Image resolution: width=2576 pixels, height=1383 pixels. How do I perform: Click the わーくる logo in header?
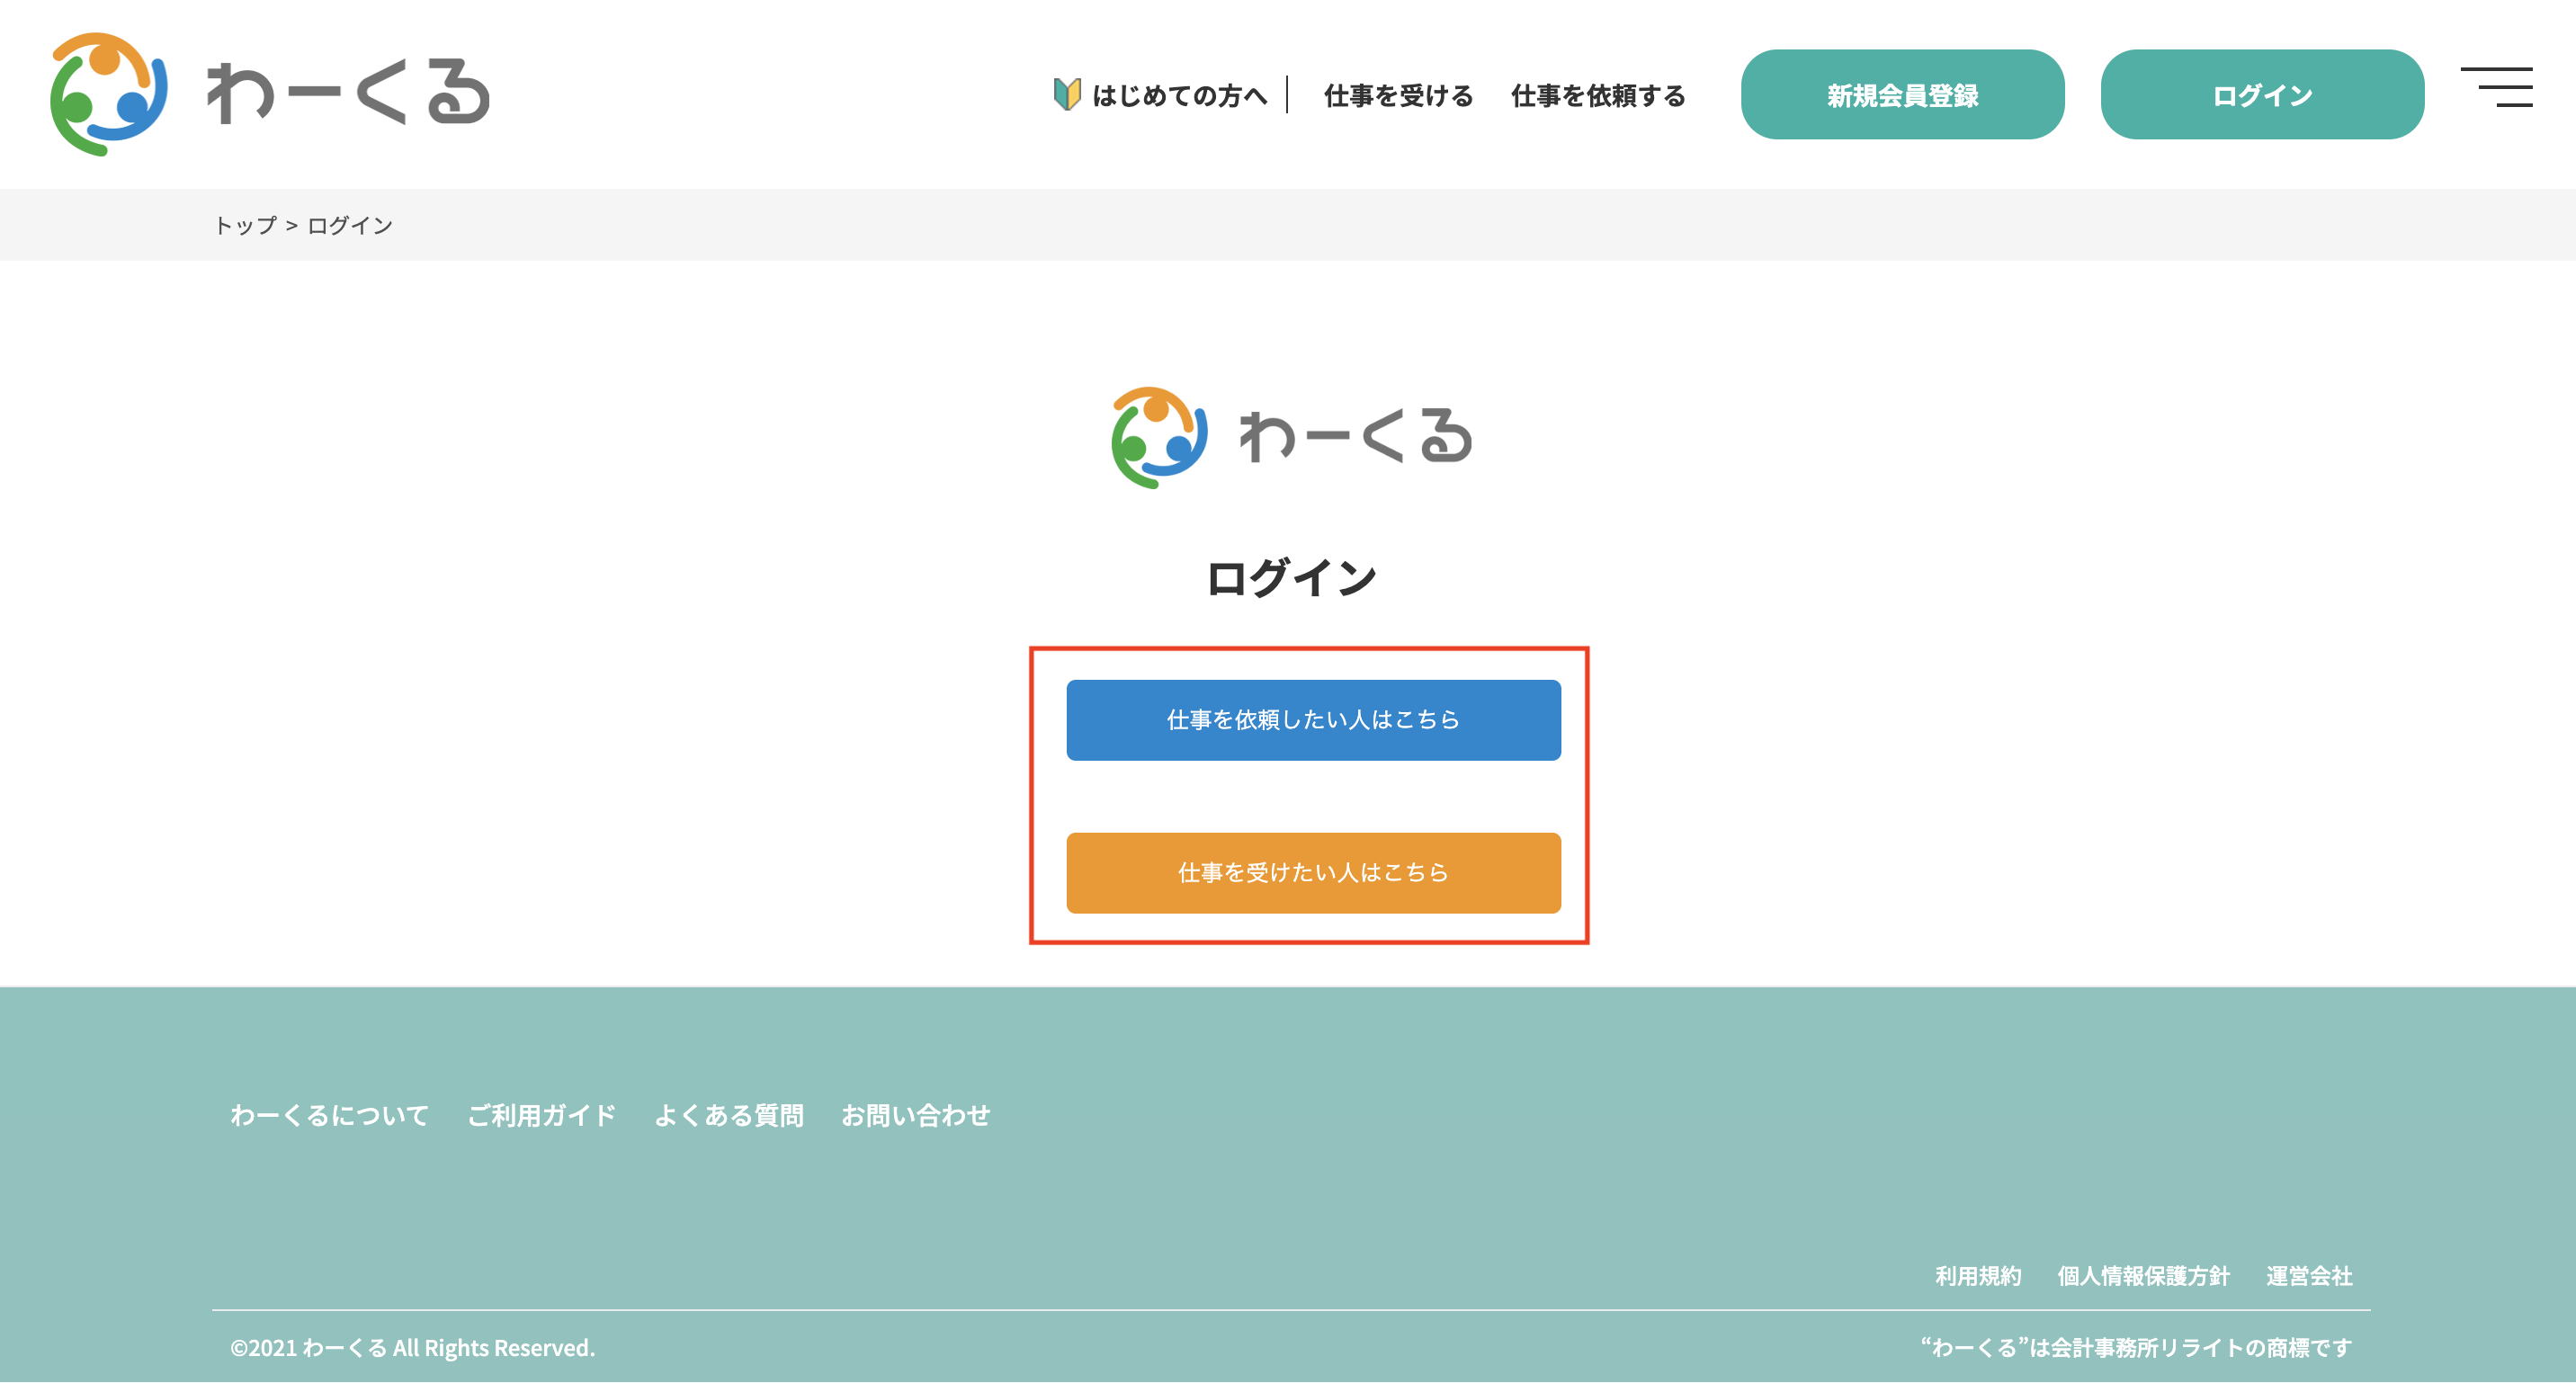click(x=270, y=94)
